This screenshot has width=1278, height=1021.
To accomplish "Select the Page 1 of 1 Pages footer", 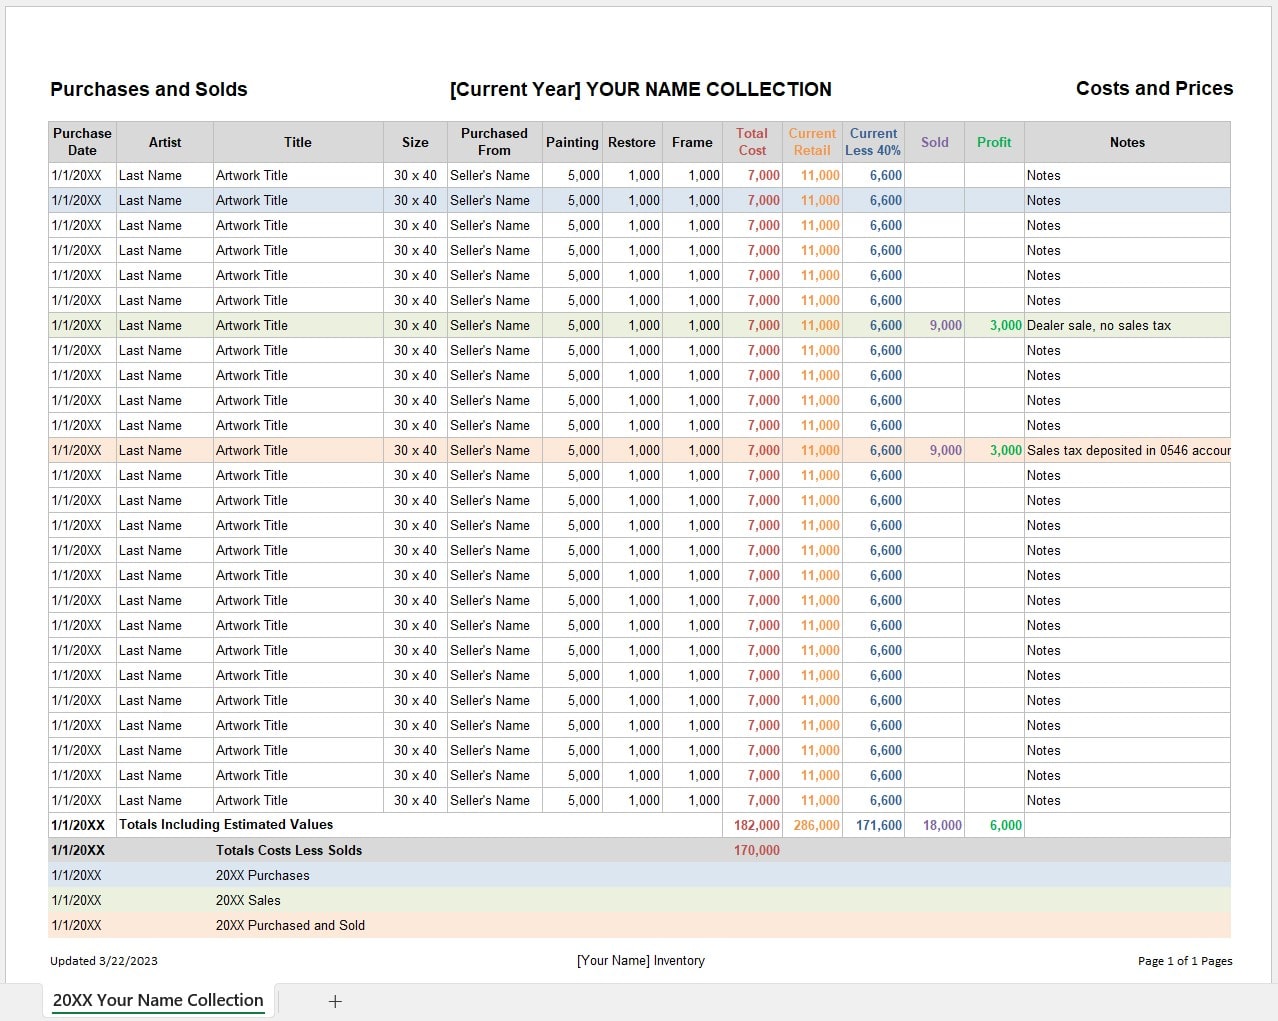I will point(1185,961).
